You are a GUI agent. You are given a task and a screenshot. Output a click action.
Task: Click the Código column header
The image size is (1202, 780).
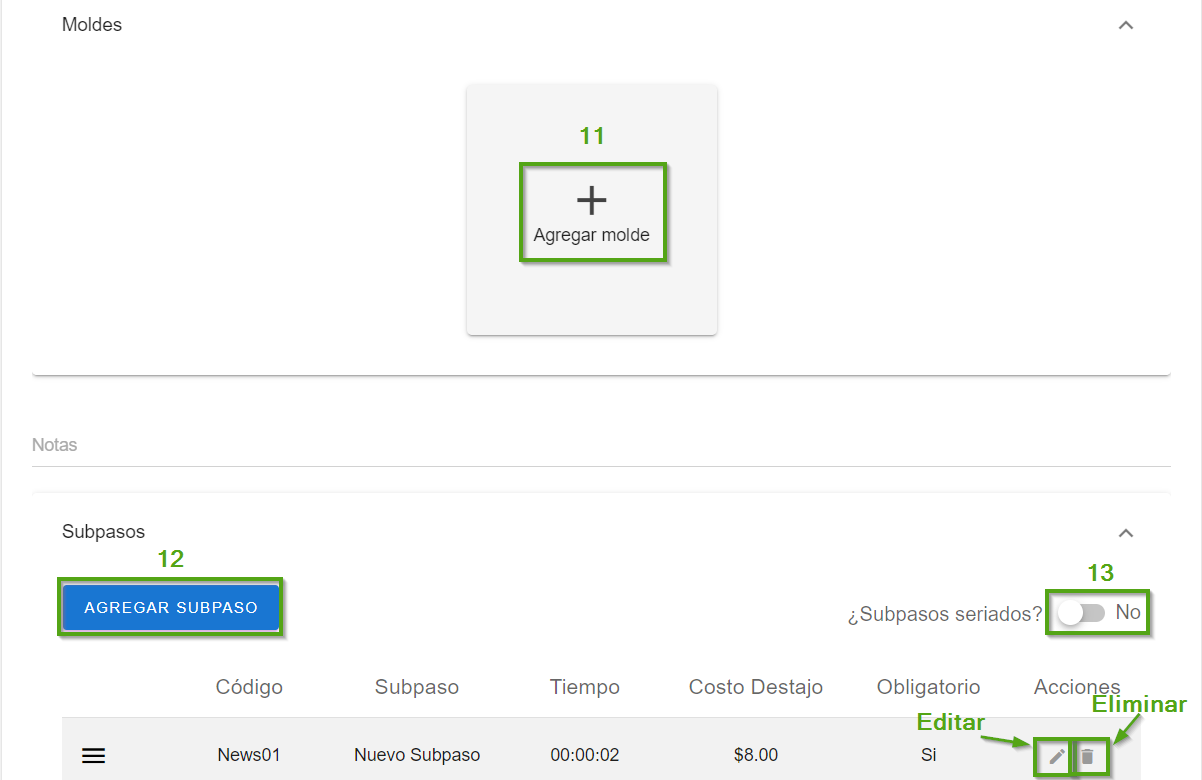pyautogui.click(x=249, y=687)
